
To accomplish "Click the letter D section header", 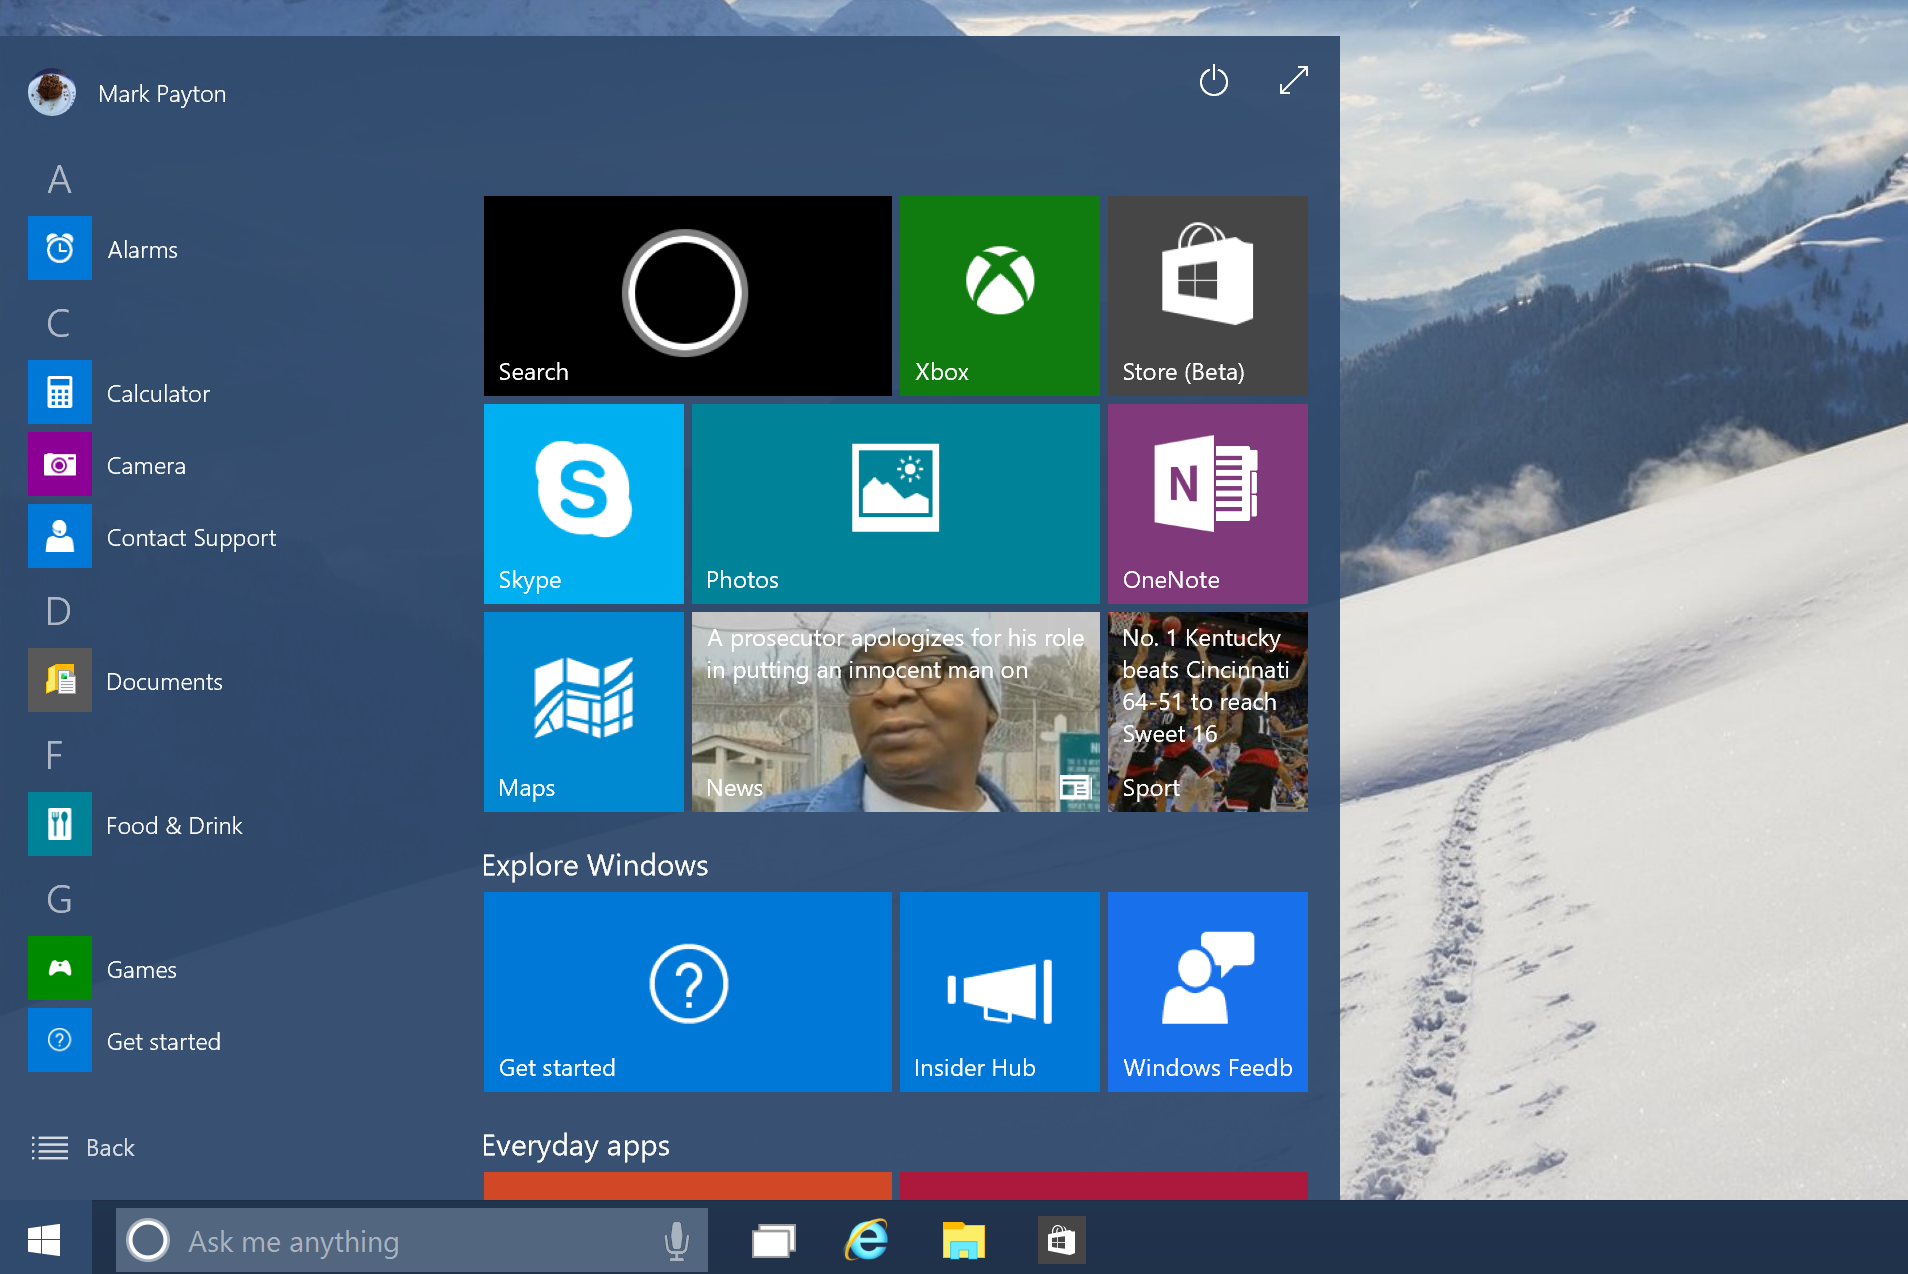I will [59, 611].
